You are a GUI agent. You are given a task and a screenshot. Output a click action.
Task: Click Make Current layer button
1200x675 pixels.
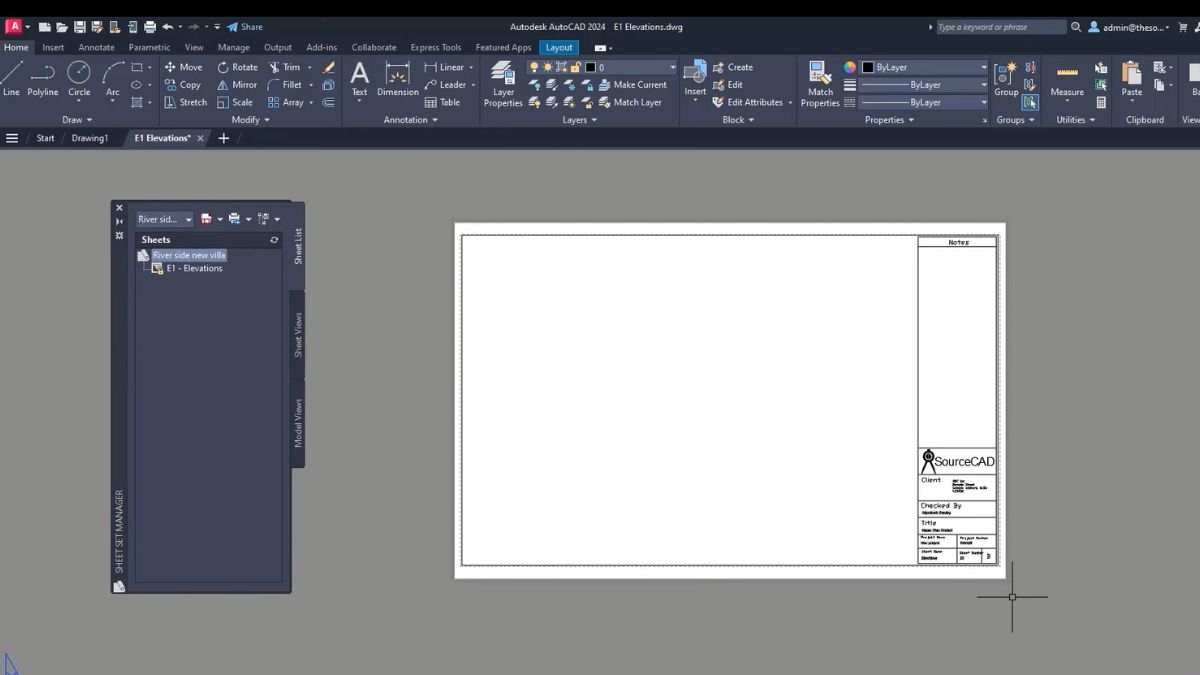coord(633,85)
